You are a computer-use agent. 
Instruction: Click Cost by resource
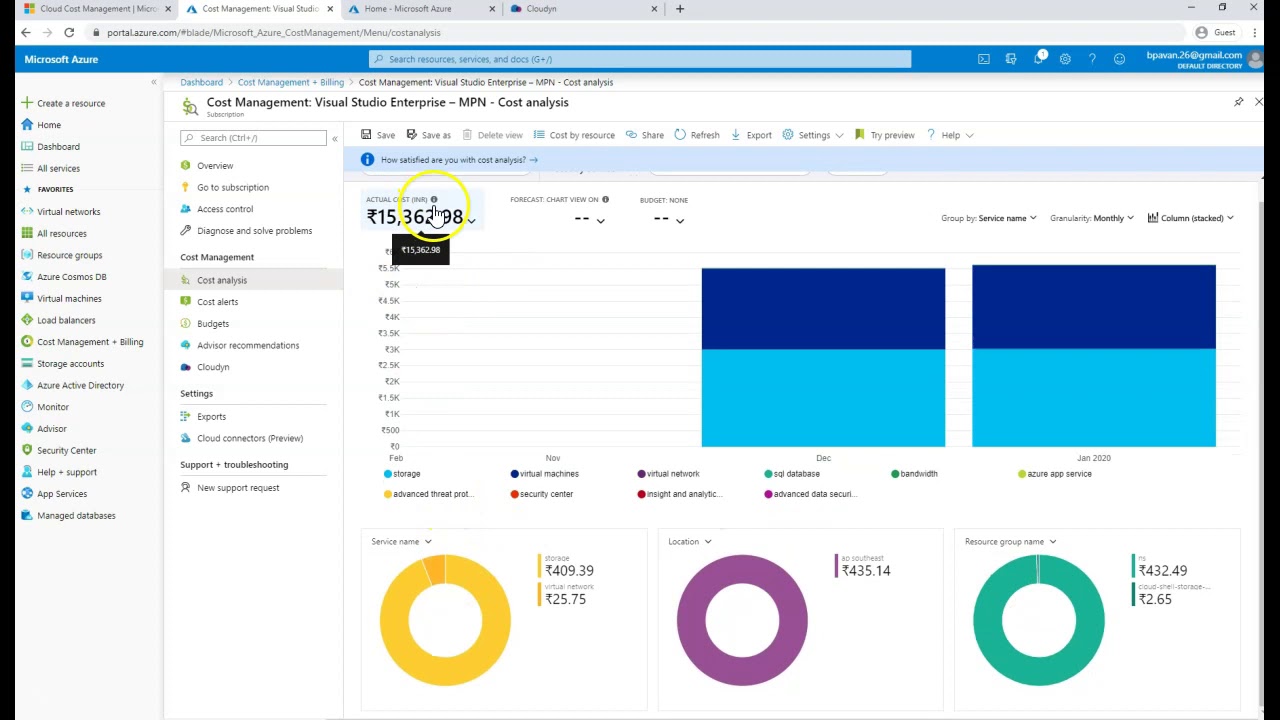574,135
